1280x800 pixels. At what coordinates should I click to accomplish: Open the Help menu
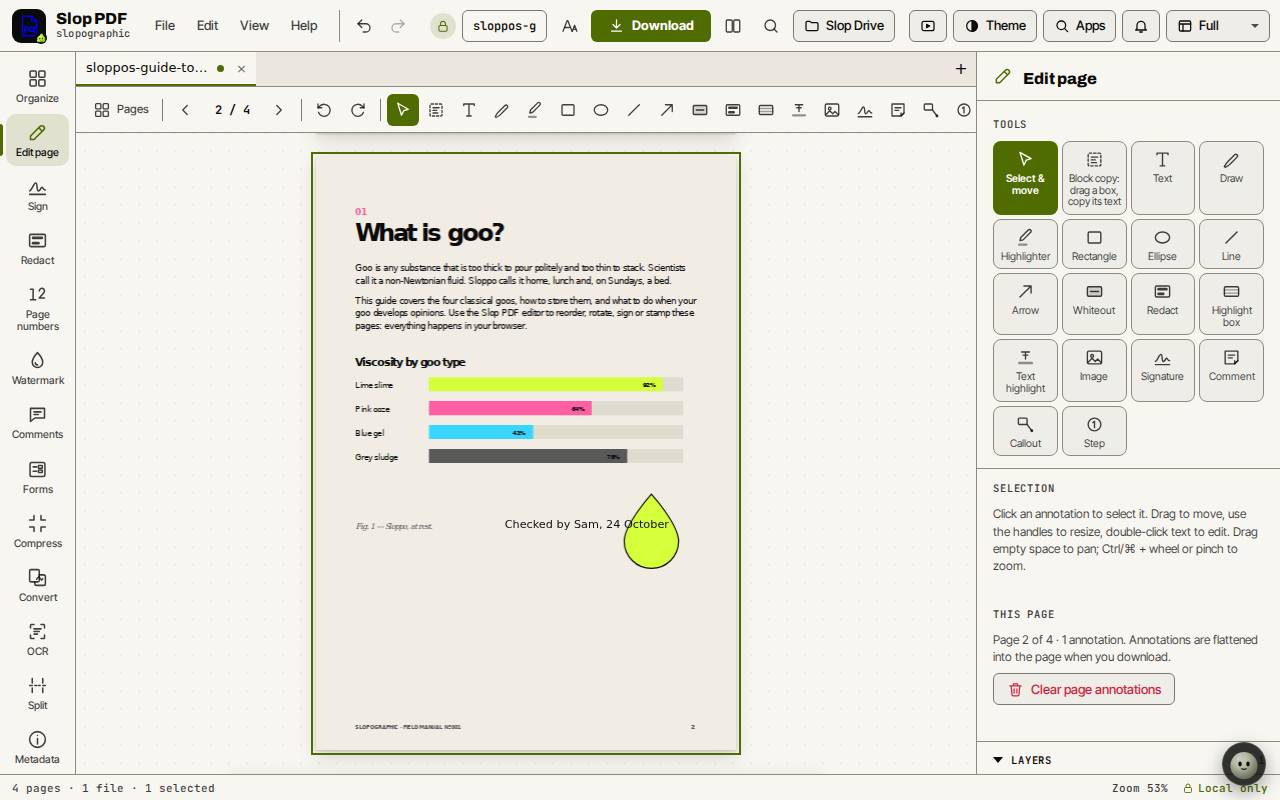point(304,26)
